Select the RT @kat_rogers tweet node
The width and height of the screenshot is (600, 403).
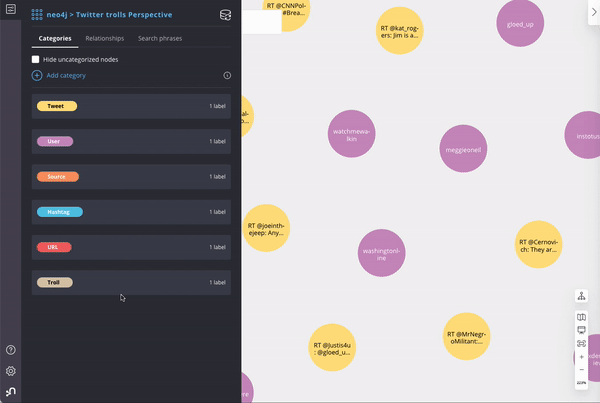tap(399, 31)
